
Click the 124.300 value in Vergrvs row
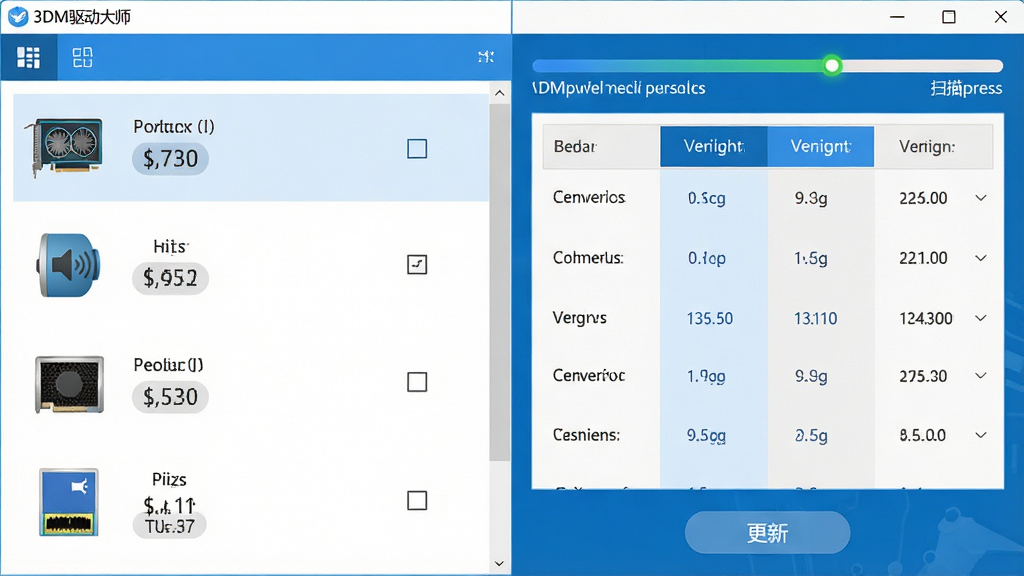point(926,319)
